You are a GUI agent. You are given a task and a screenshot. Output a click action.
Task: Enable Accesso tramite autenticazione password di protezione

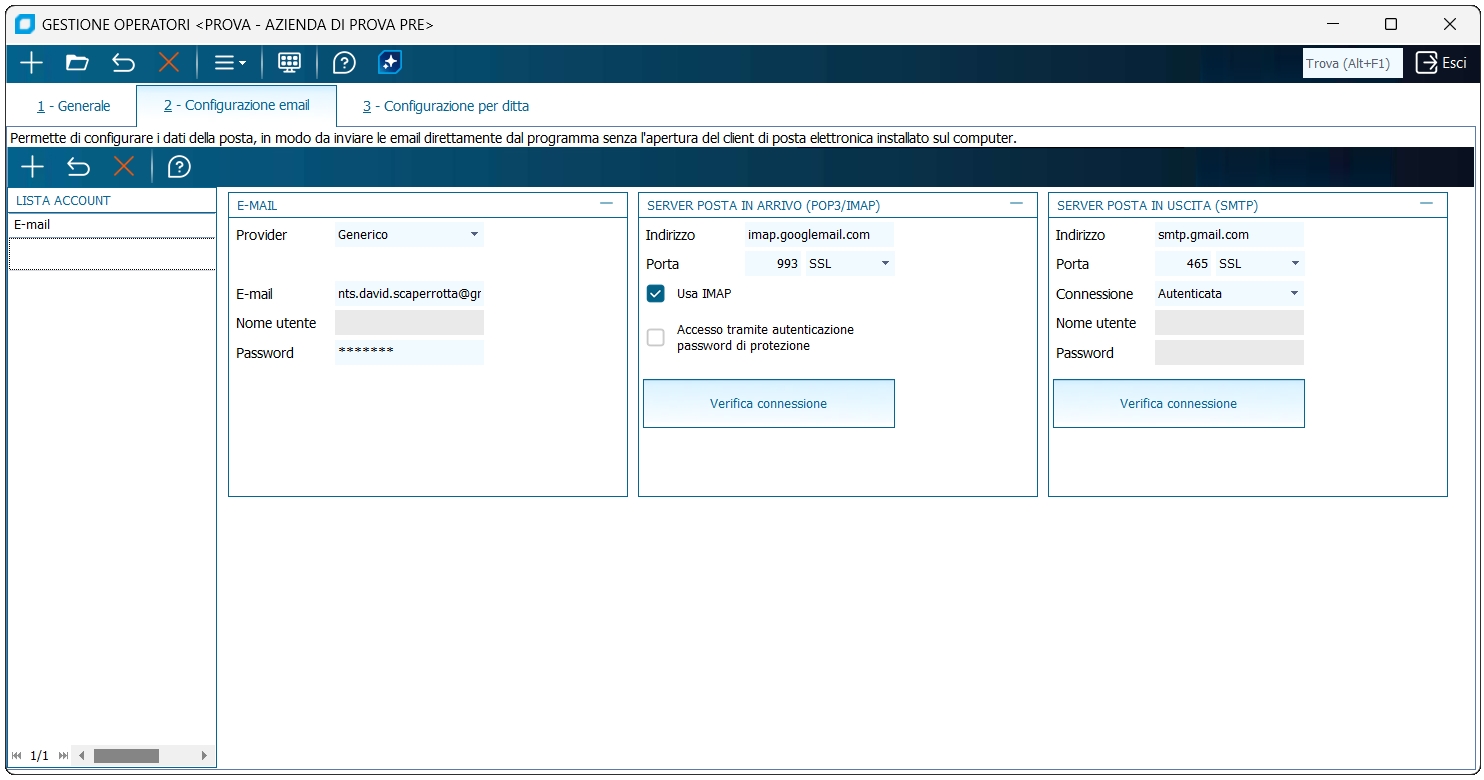click(x=656, y=338)
